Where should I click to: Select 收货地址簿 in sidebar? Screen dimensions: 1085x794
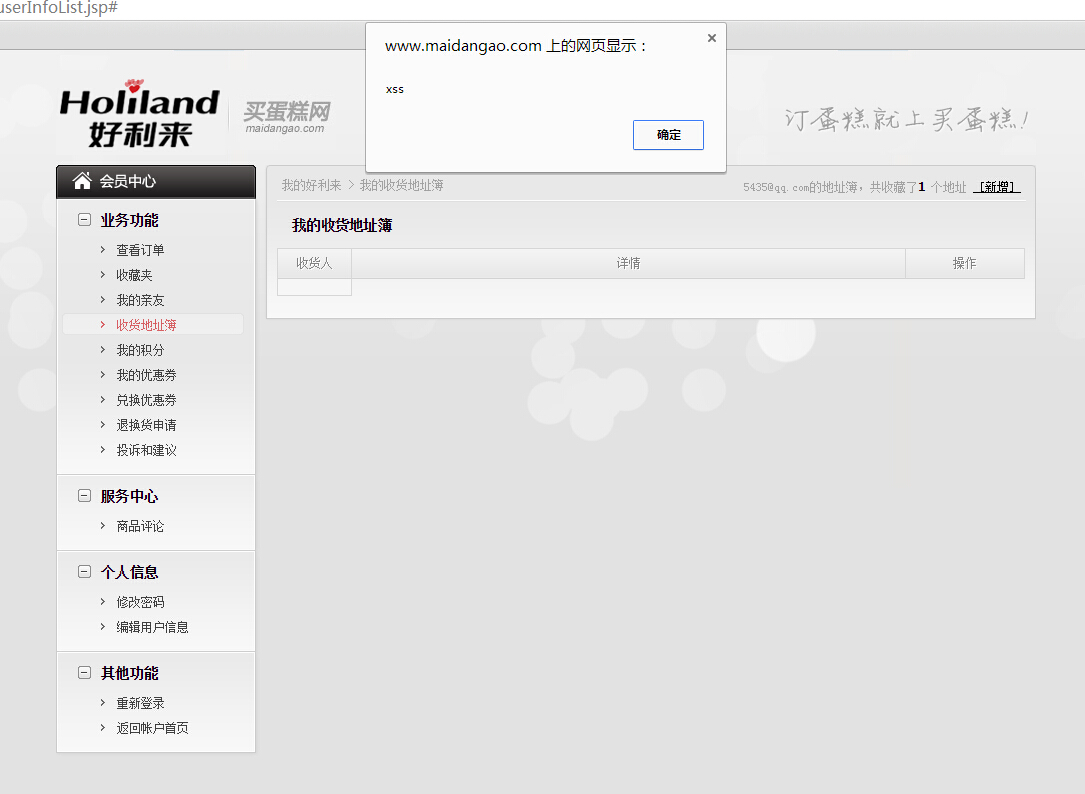click(x=146, y=325)
